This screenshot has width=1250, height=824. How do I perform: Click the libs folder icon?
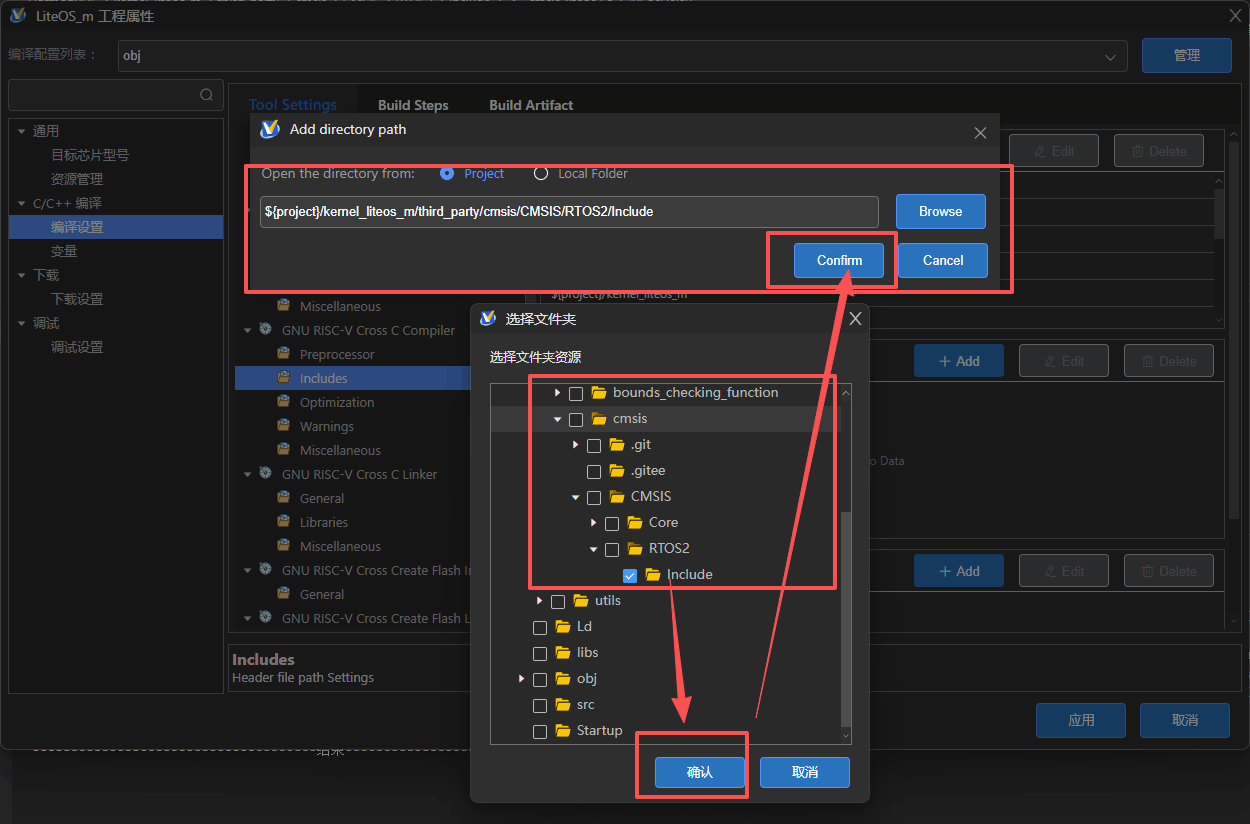563,652
